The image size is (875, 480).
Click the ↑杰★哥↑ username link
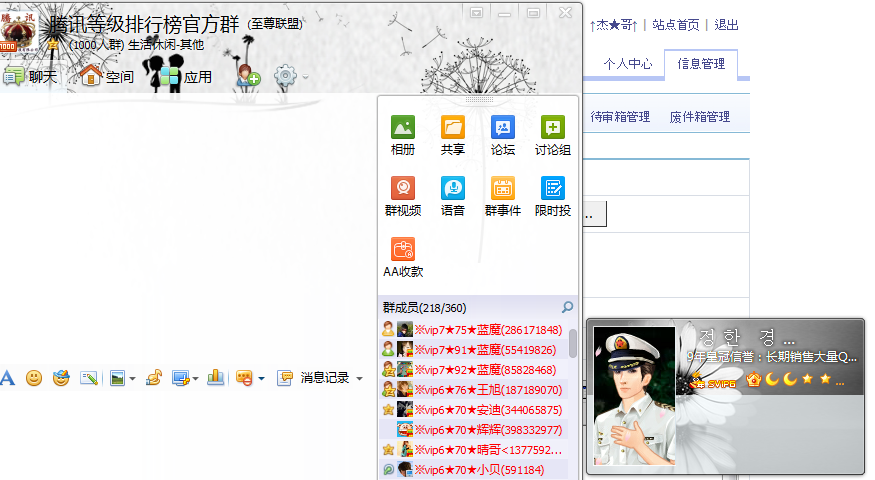point(613,25)
